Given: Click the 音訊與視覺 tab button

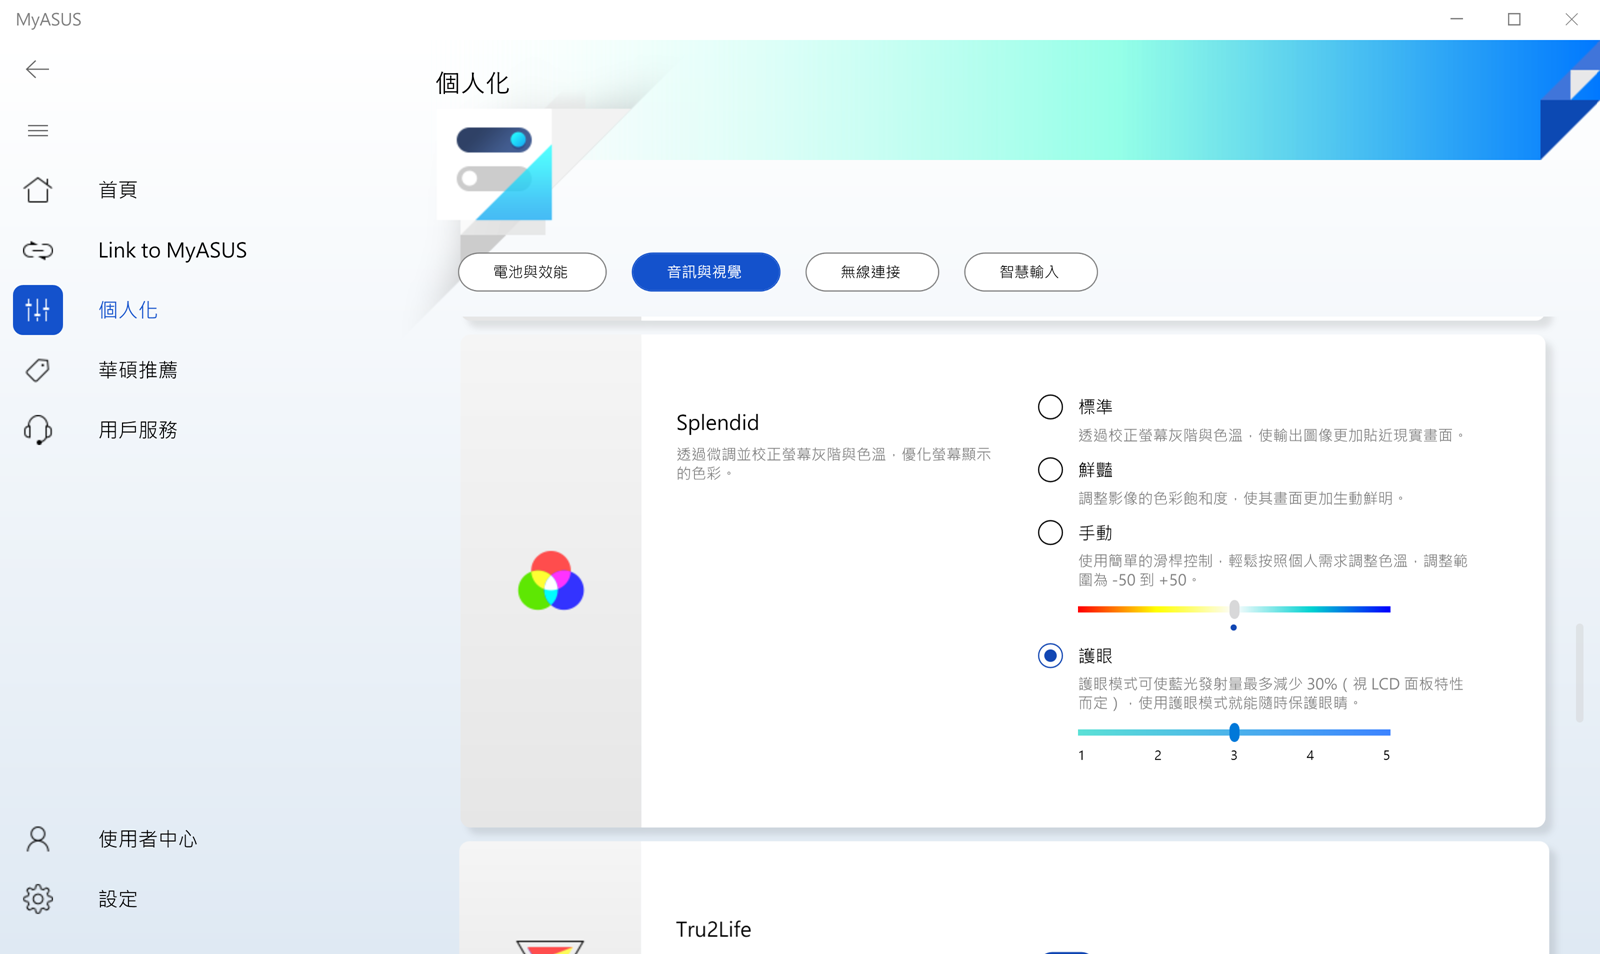Looking at the screenshot, I should point(705,272).
